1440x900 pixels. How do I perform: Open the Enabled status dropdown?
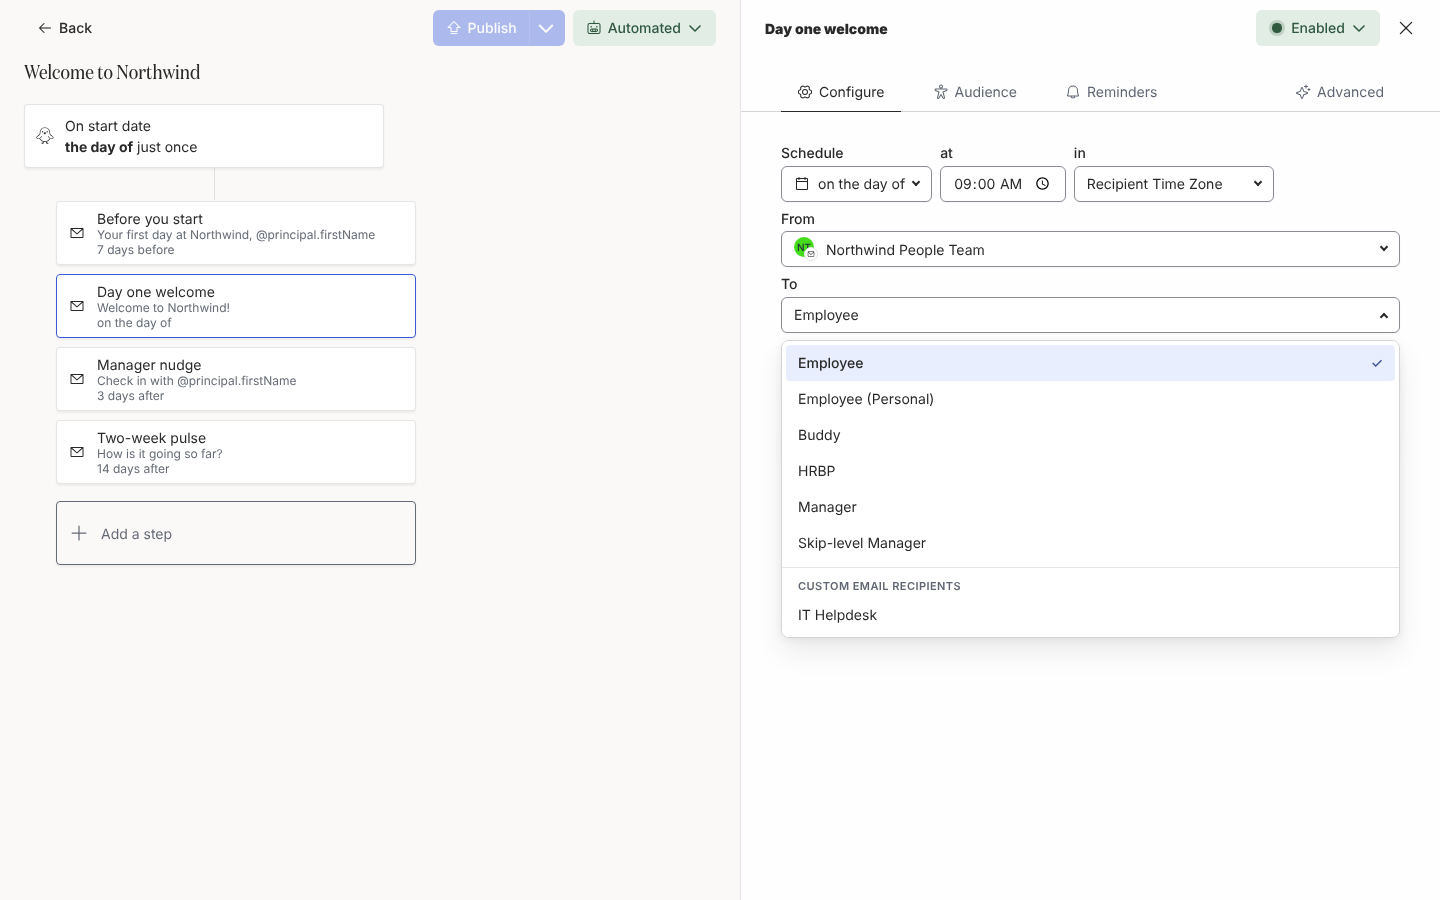point(1318,28)
